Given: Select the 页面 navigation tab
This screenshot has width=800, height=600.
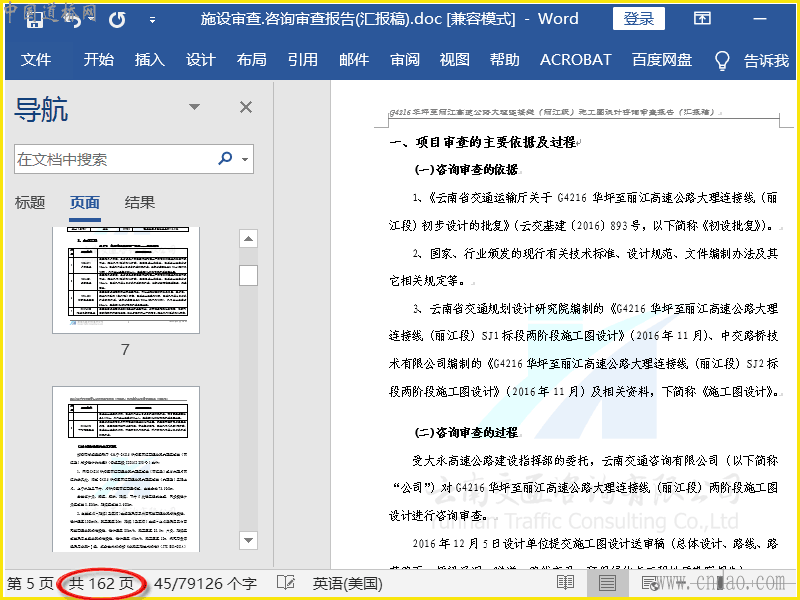Looking at the screenshot, I should tap(85, 203).
